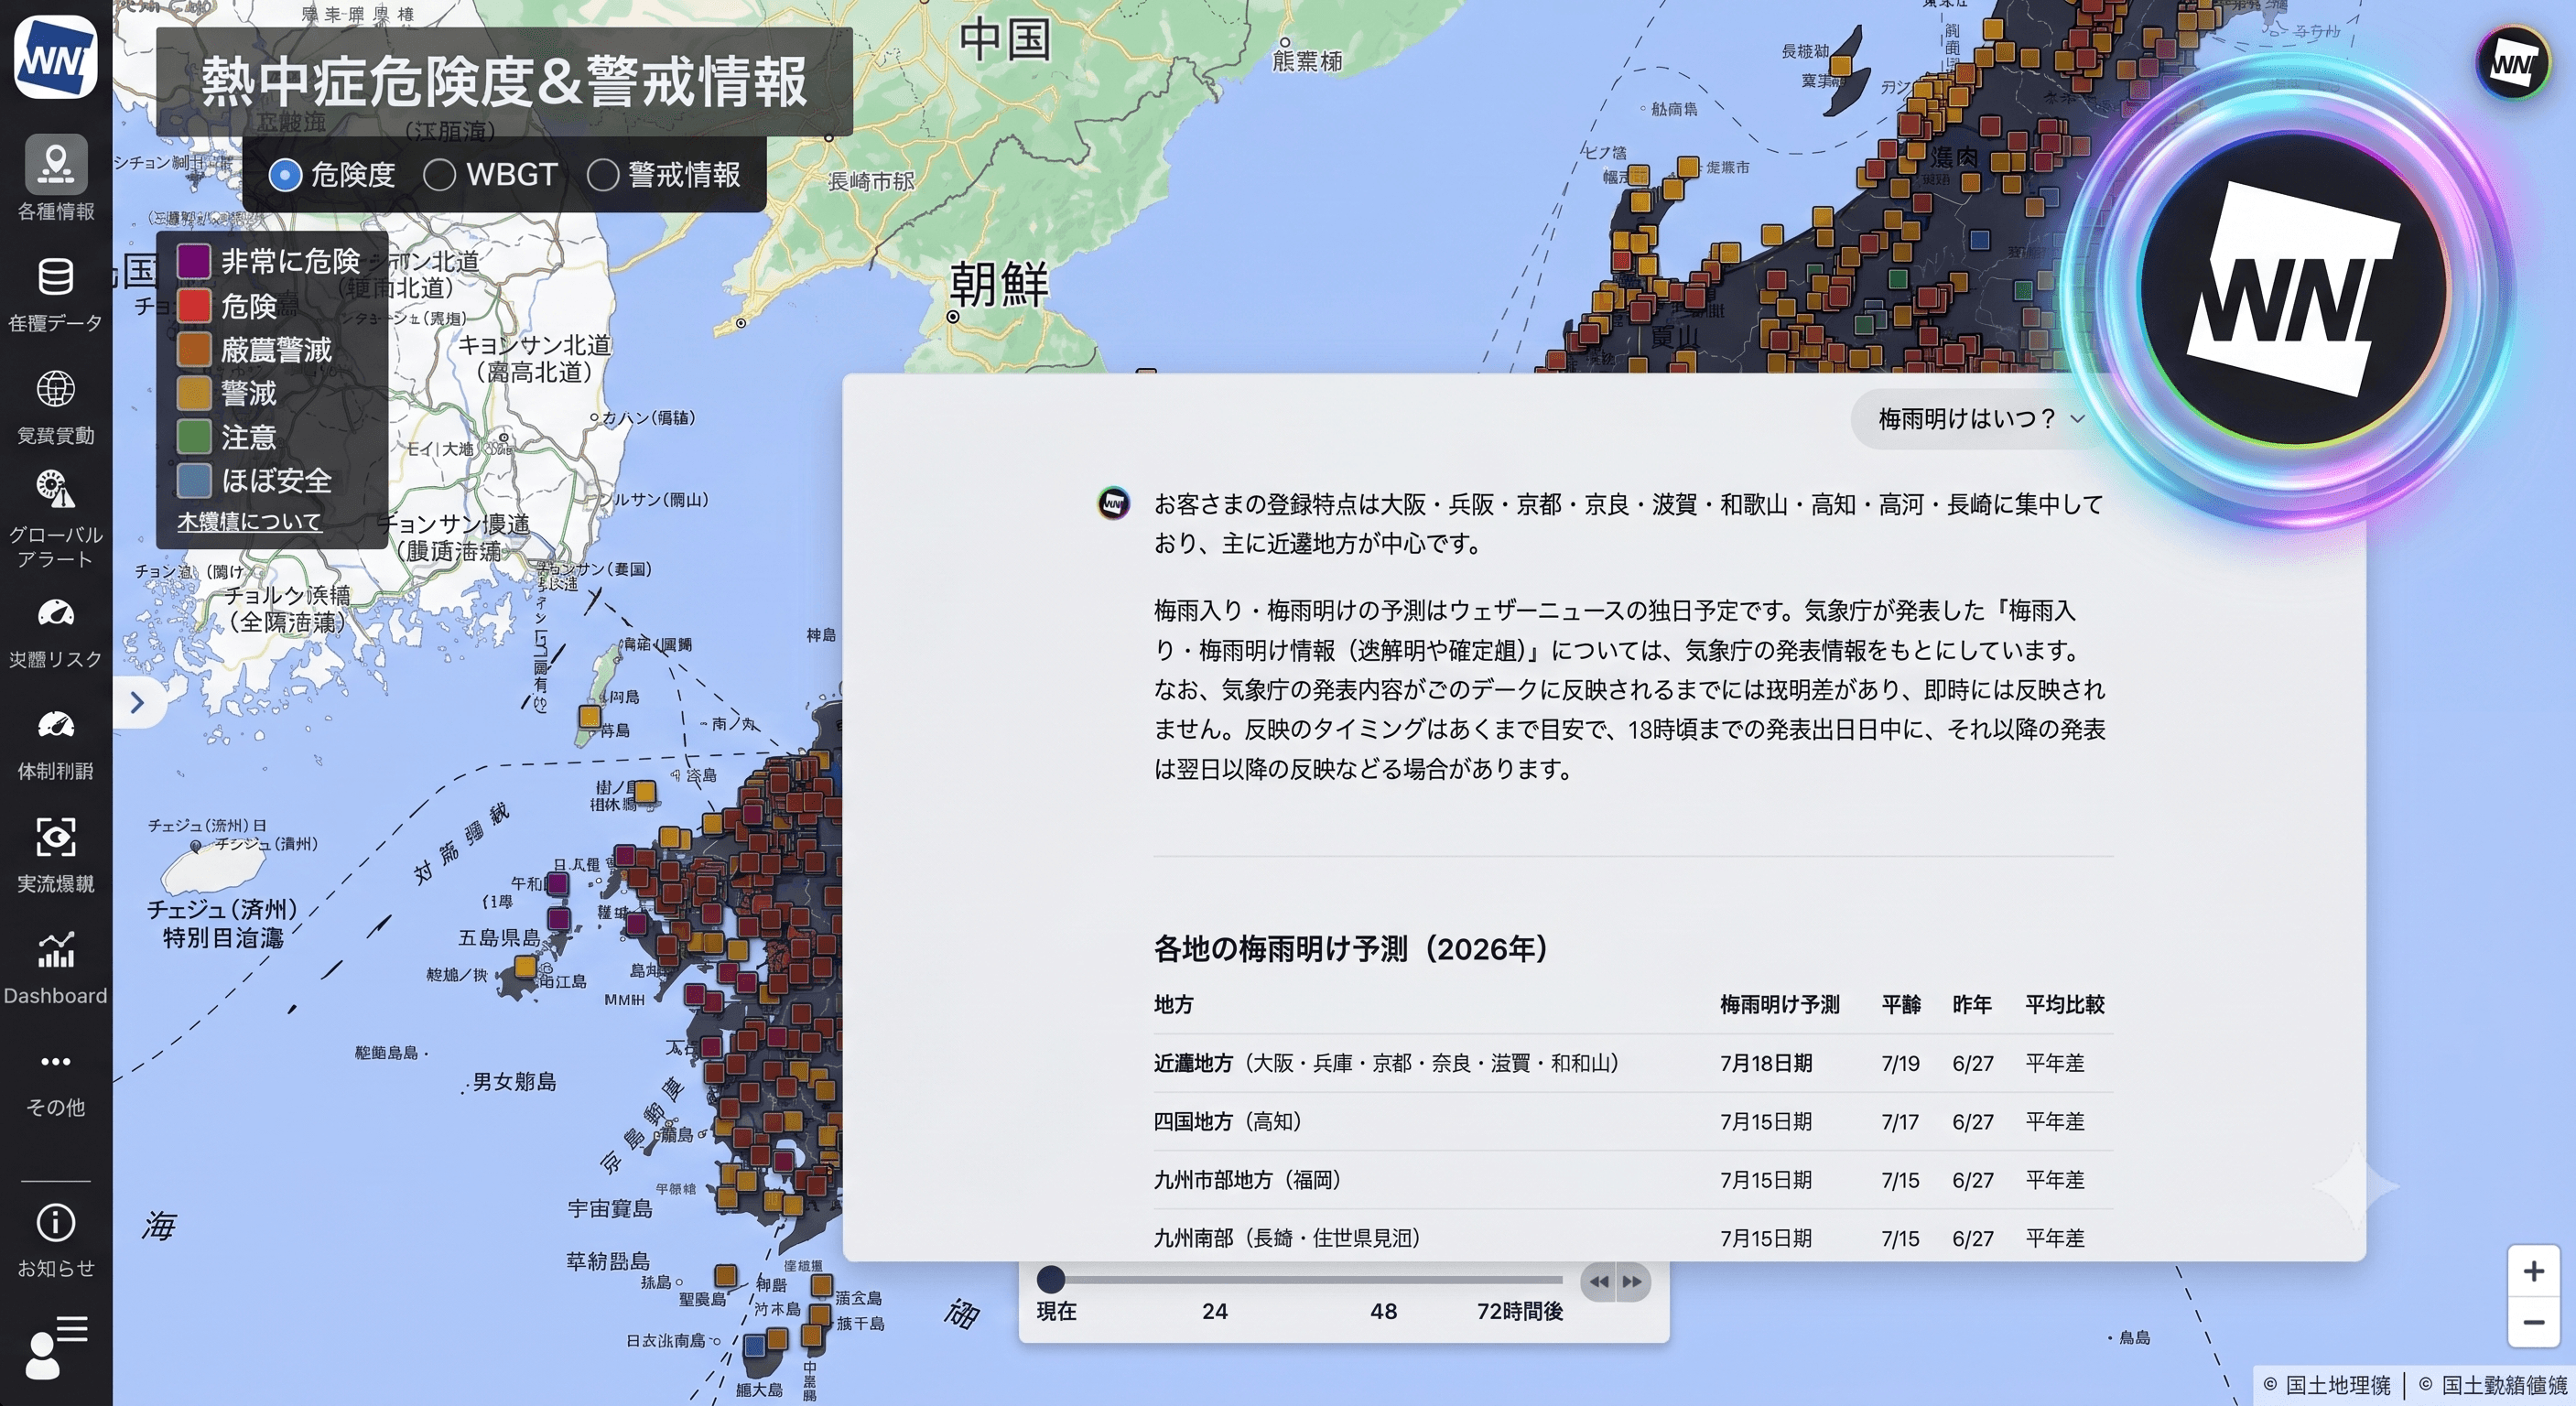2576x1406 pixels.
Task: Select the 警戒情報 radio button
Action: tap(603, 175)
